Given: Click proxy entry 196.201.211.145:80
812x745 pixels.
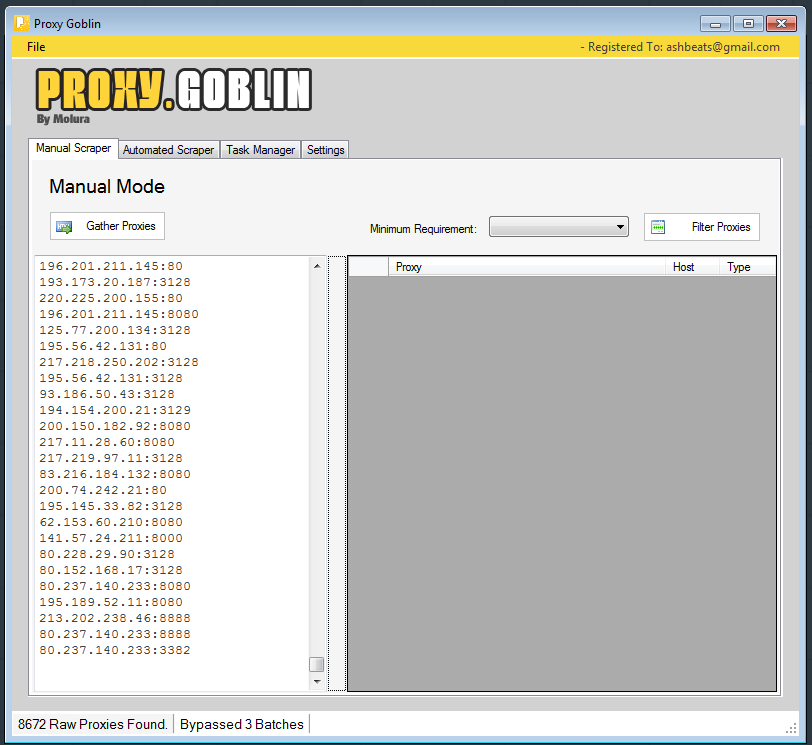Looking at the screenshot, I should 111,266.
